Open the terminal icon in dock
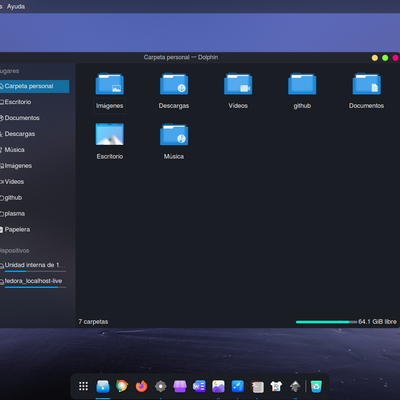This screenshot has width=400, height=400. pos(257,387)
